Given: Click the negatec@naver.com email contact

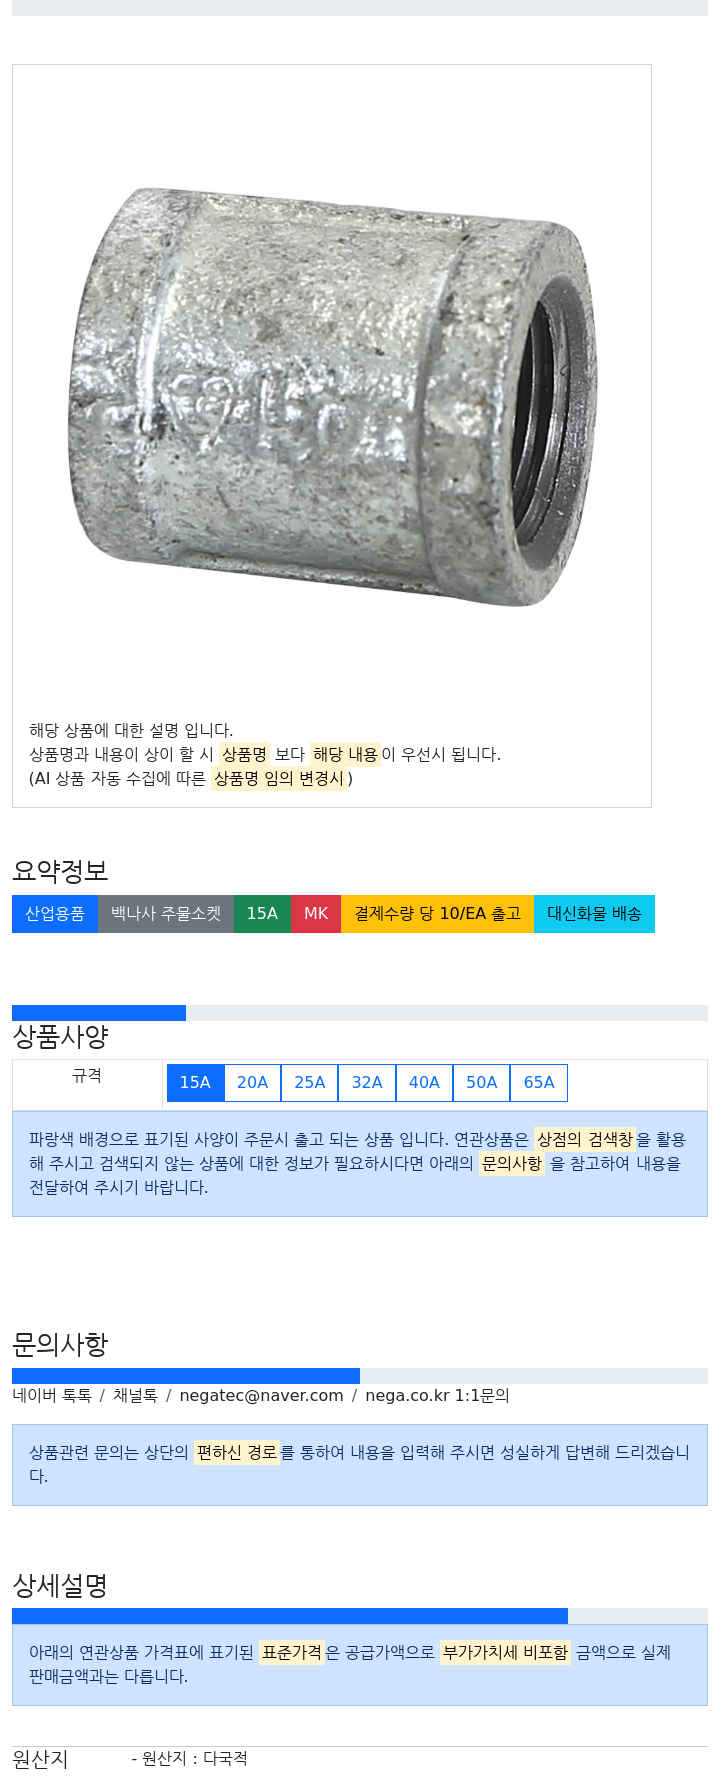Looking at the screenshot, I should tap(261, 1395).
